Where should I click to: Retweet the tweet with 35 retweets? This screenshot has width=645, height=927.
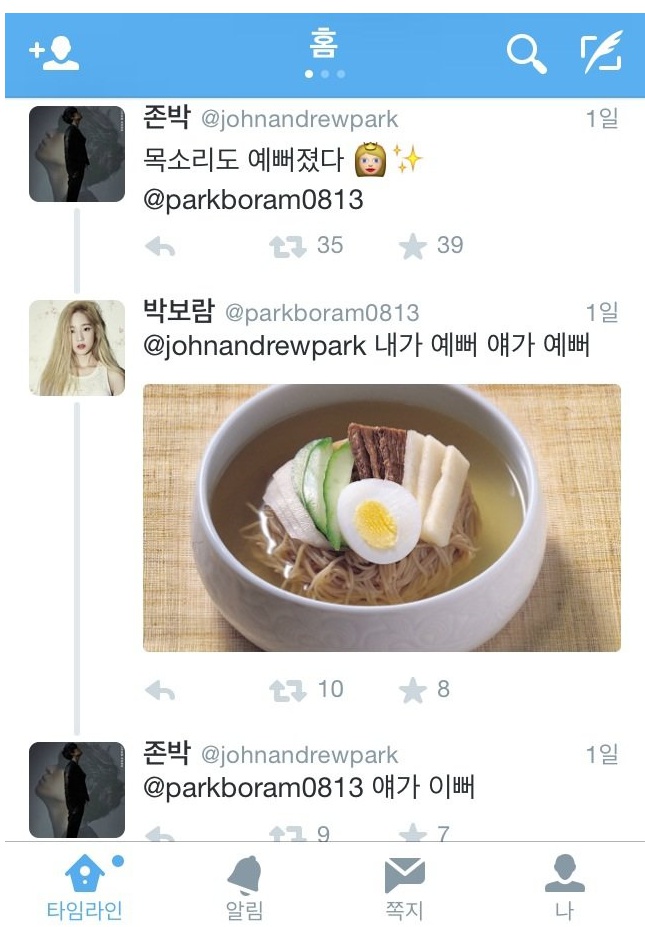point(288,246)
